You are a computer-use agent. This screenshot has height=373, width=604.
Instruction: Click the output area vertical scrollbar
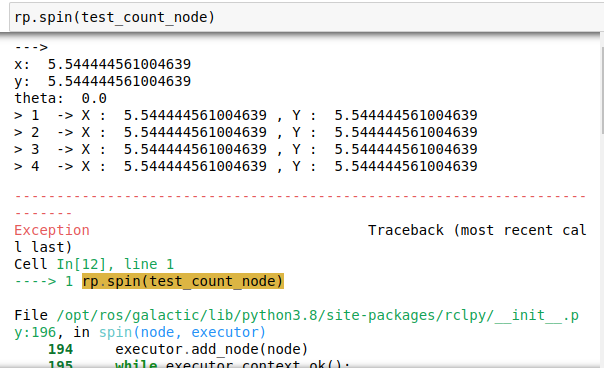[x=602, y=92]
